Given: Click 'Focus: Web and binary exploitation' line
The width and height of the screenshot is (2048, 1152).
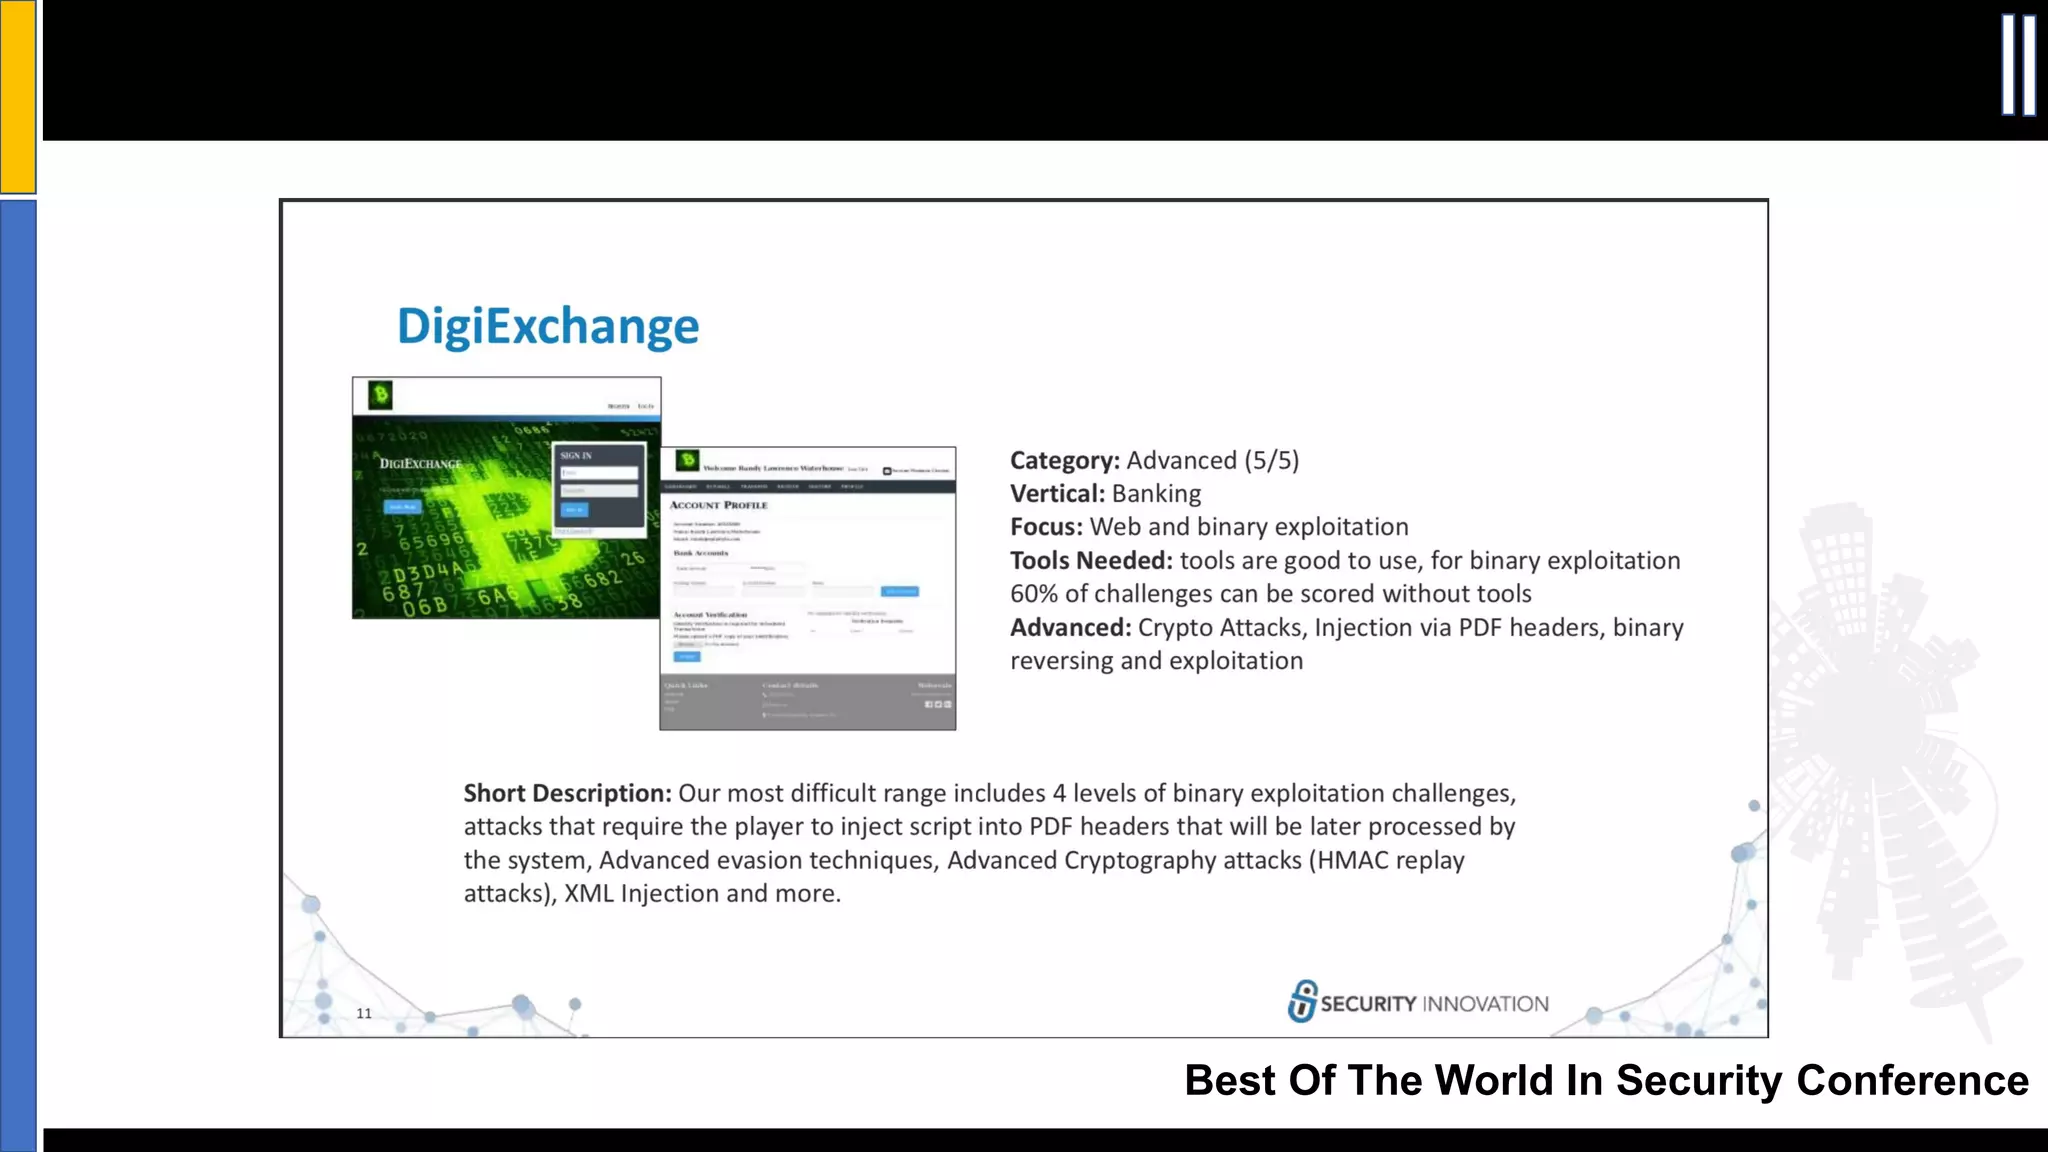Looking at the screenshot, I should coord(1209,527).
